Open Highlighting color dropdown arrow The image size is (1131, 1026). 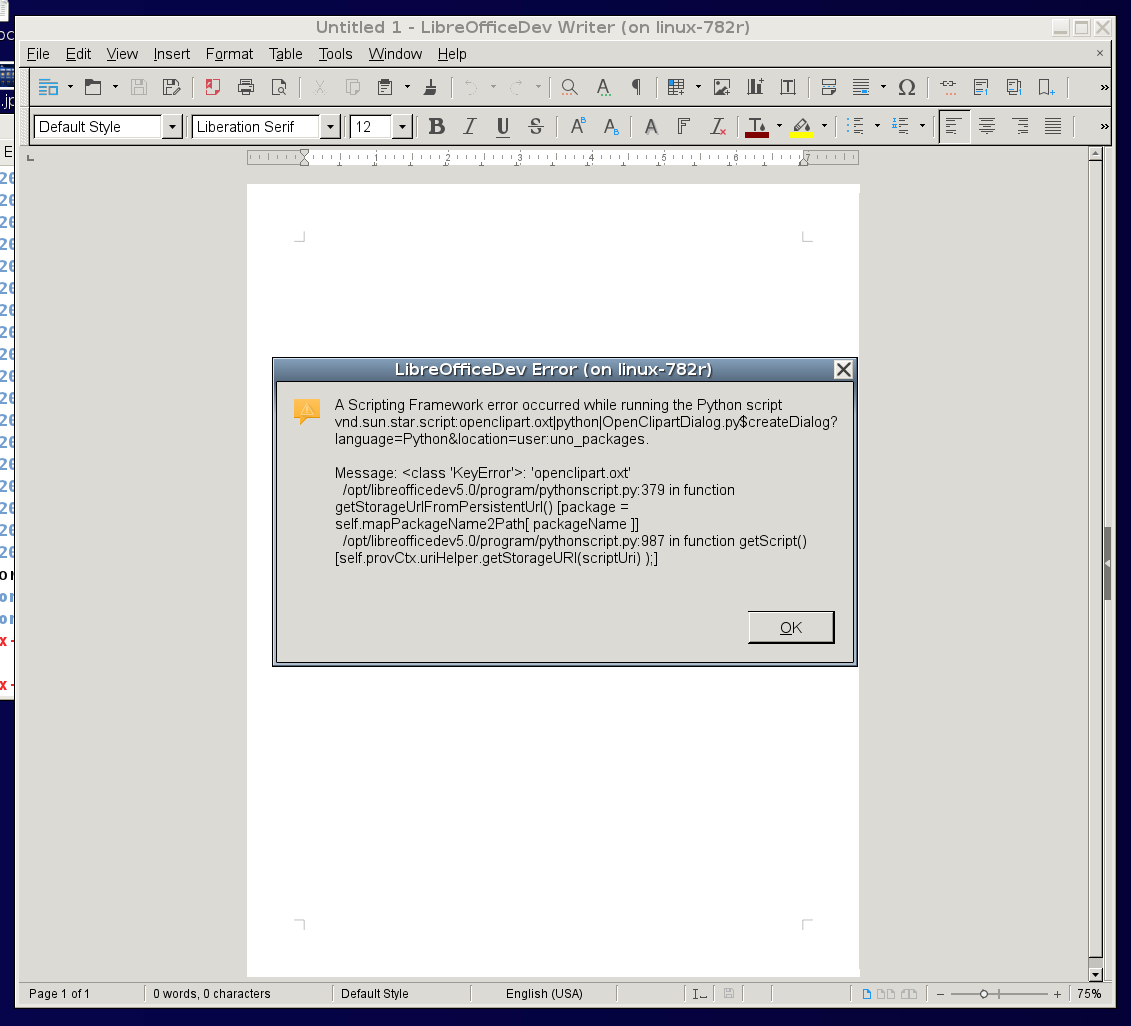click(824, 126)
